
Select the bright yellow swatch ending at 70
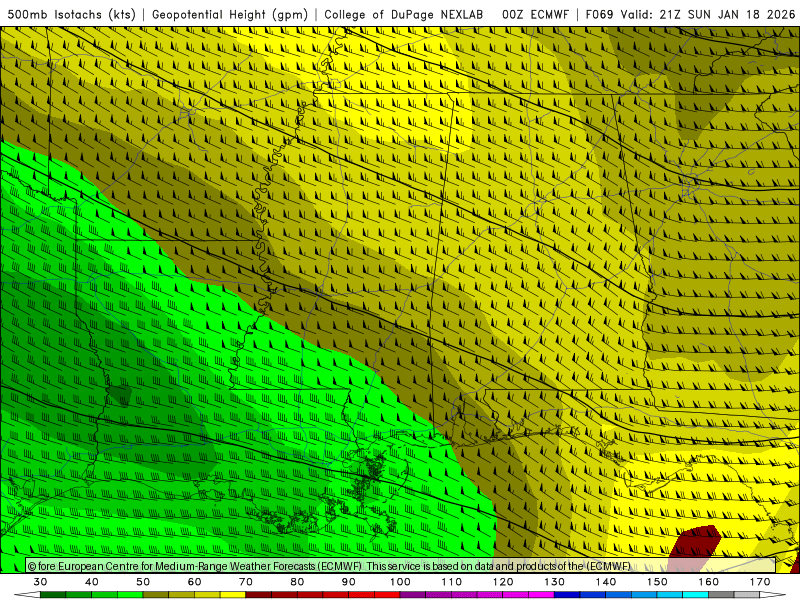coord(233,595)
